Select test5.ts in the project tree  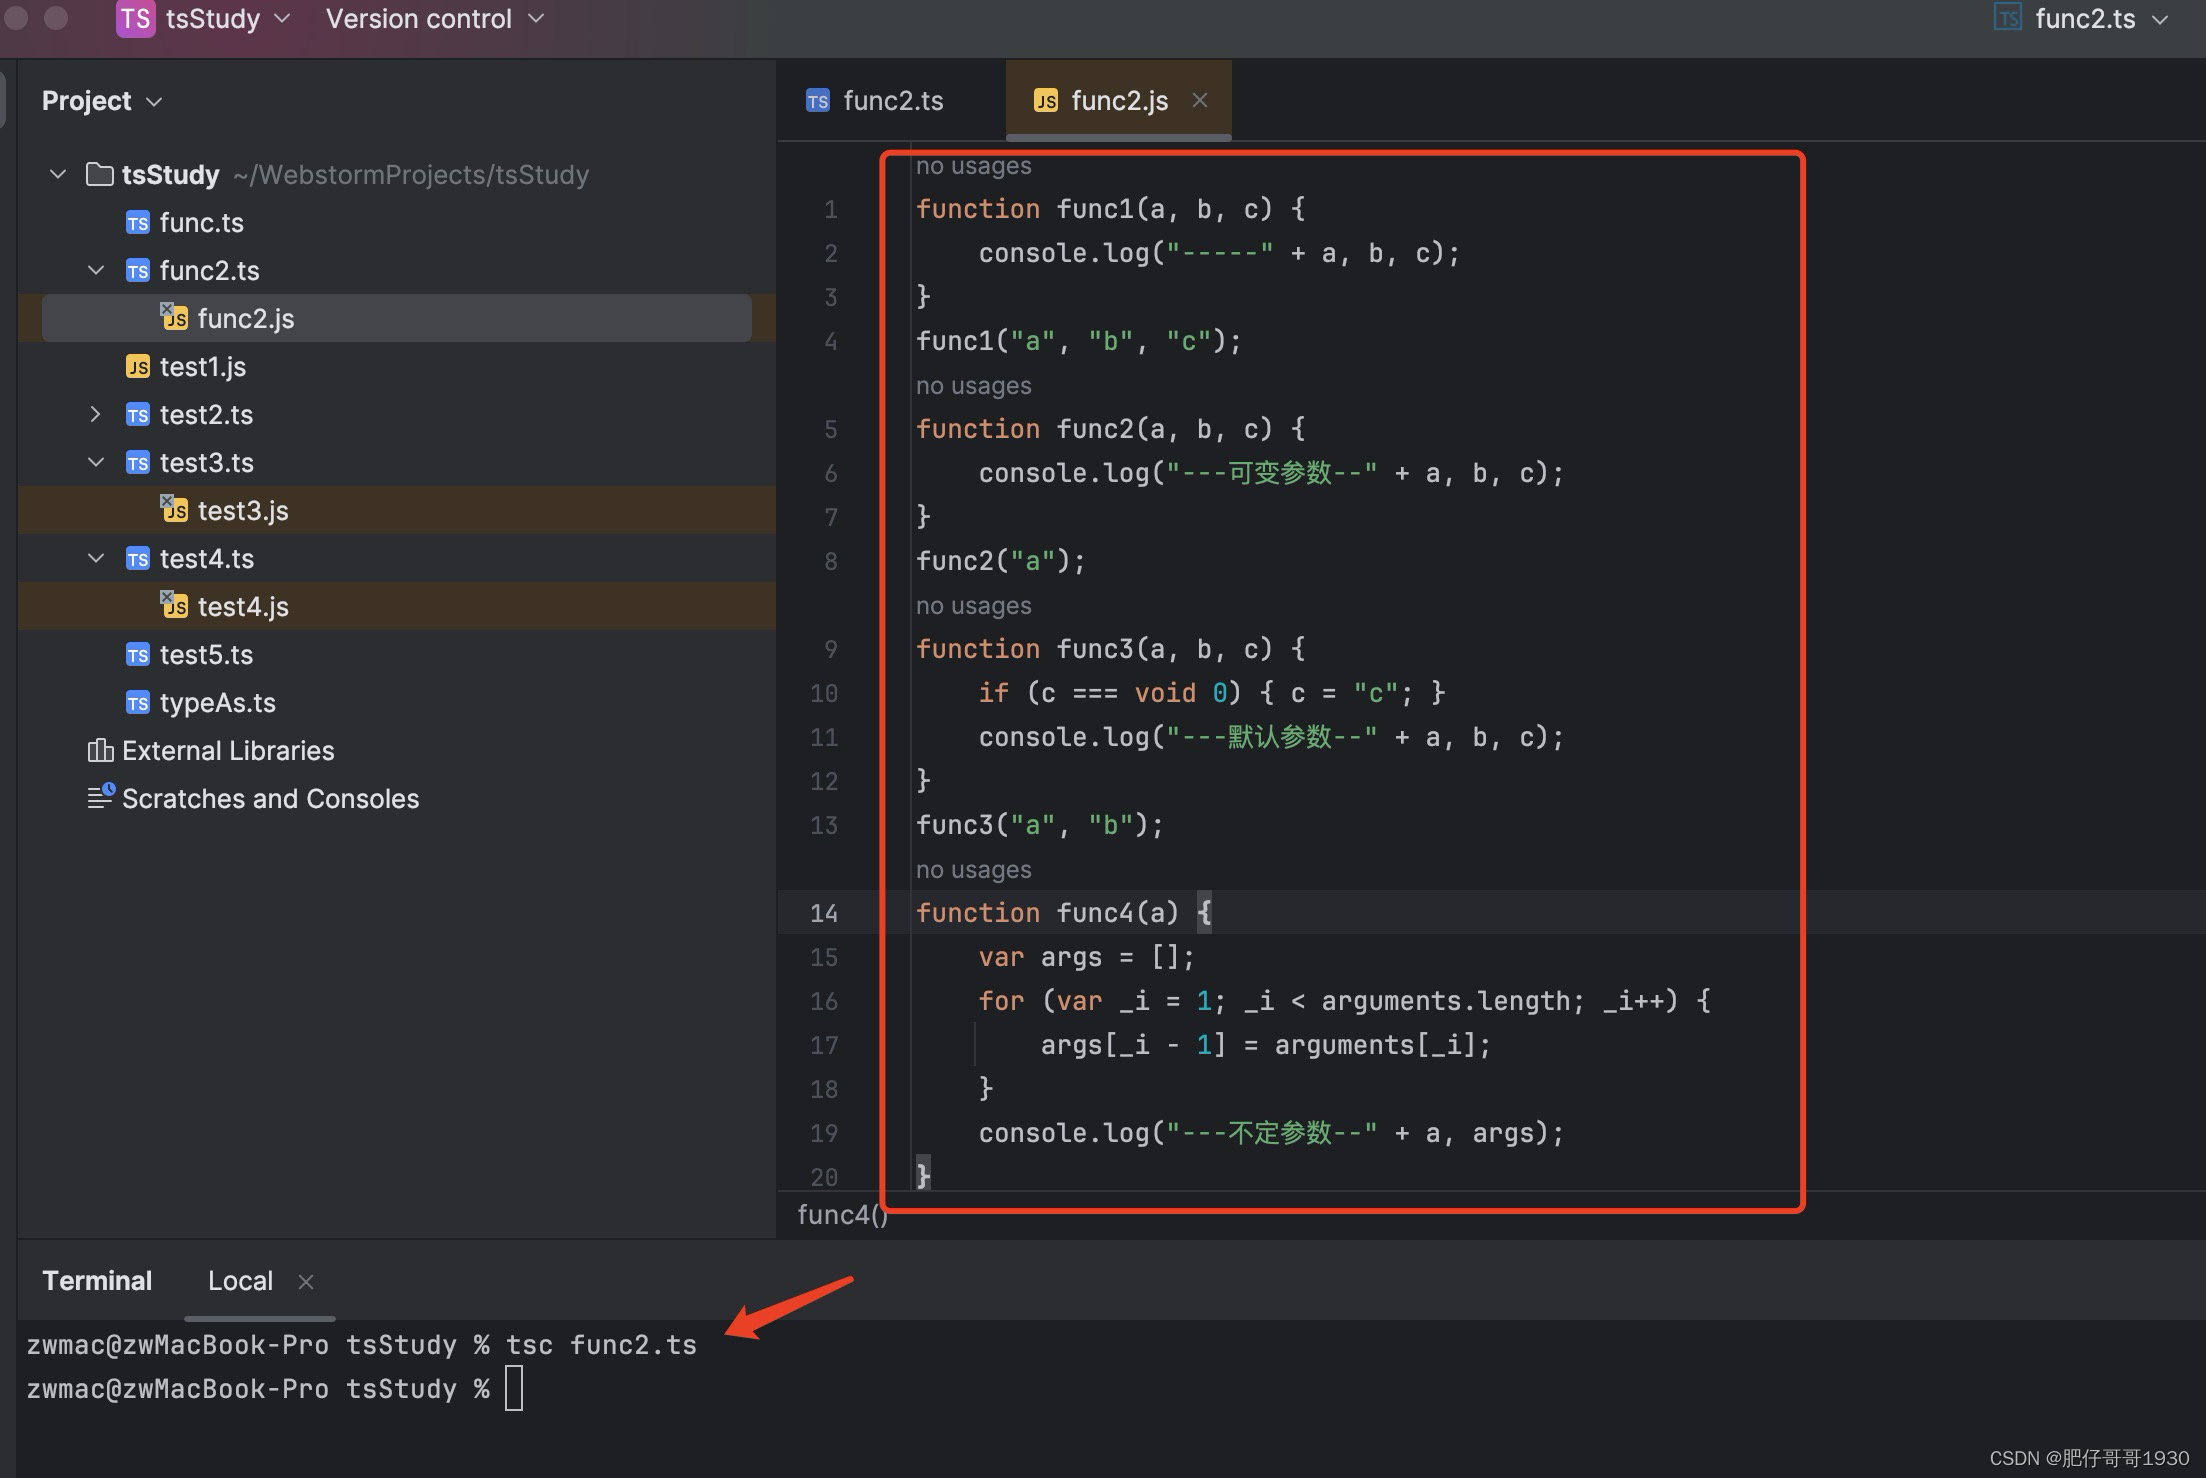(206, 654)
